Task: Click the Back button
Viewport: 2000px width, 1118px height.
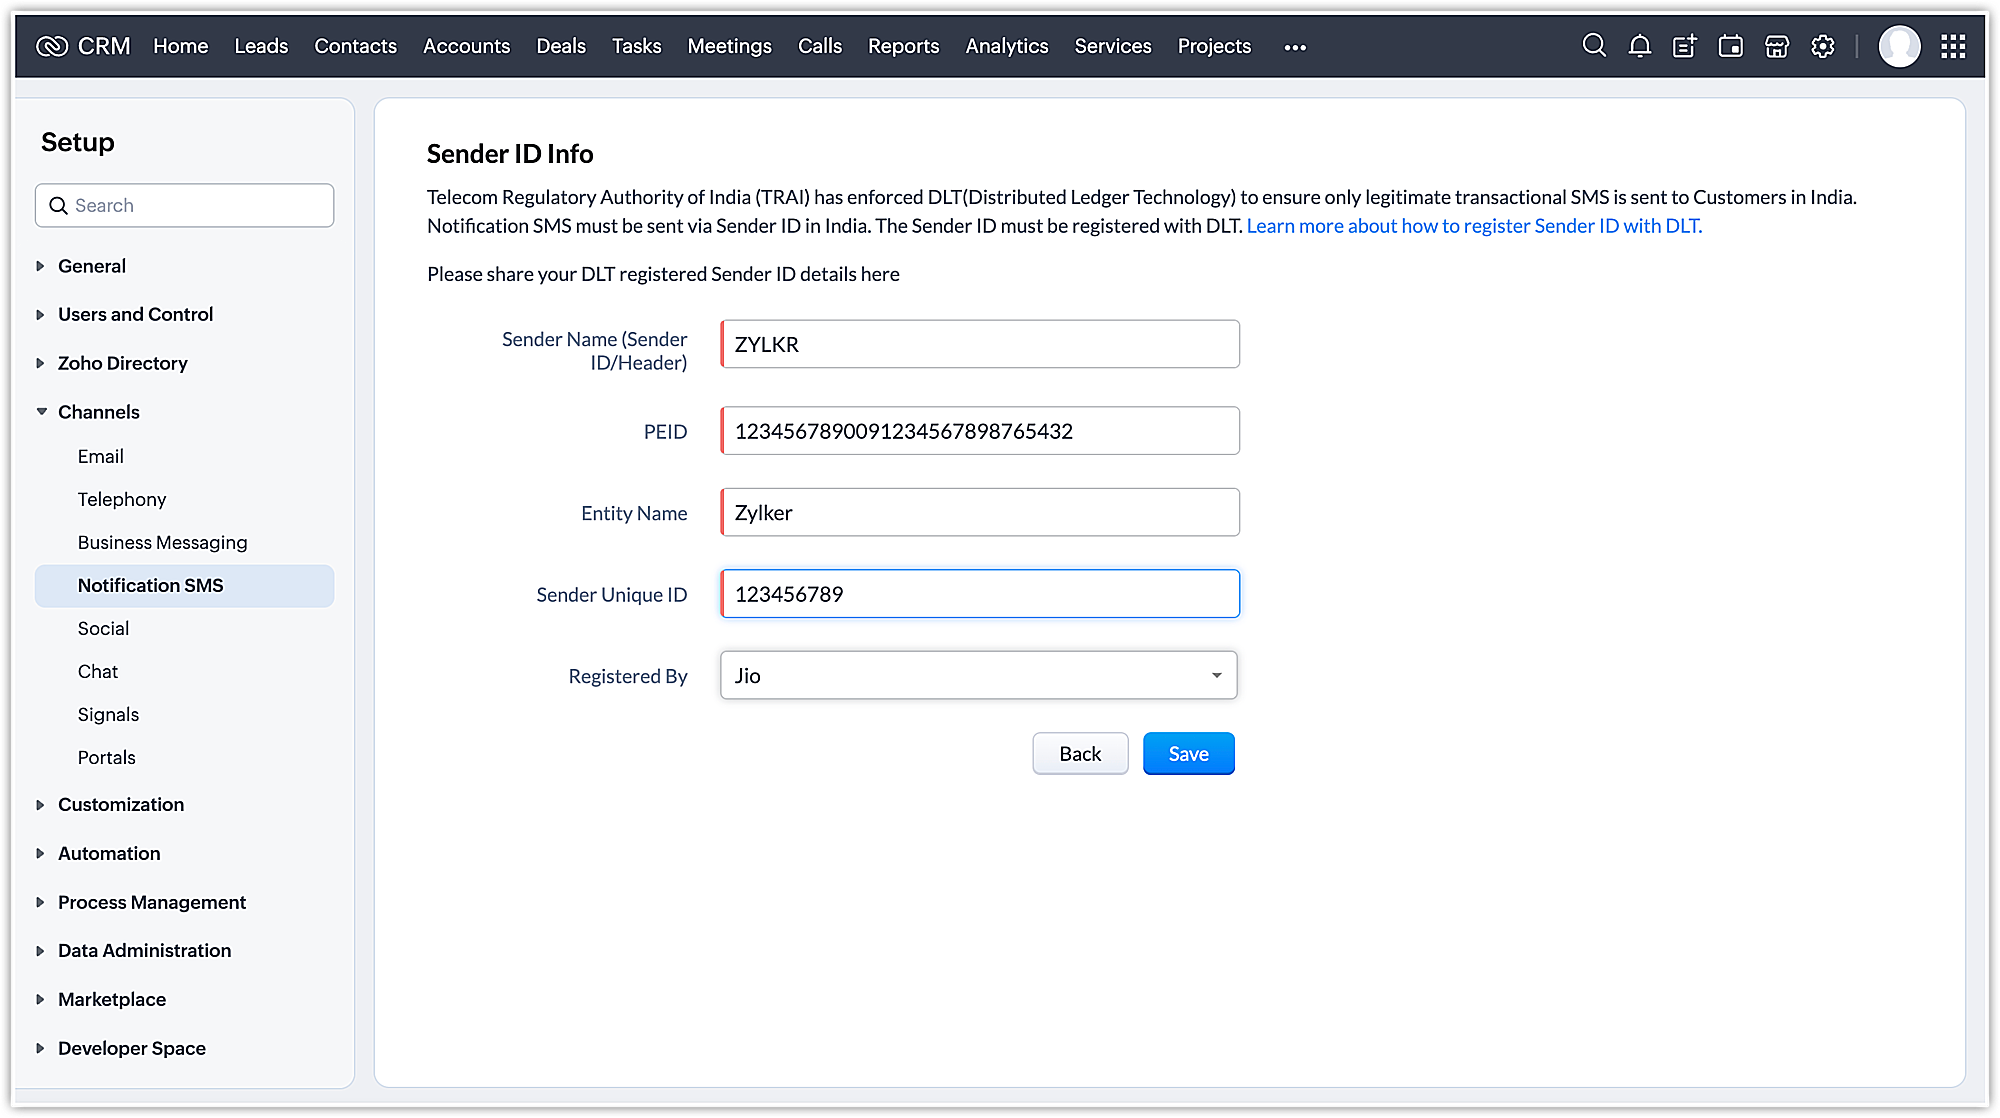Action: pyautogui.click(x=1080, y=753)
